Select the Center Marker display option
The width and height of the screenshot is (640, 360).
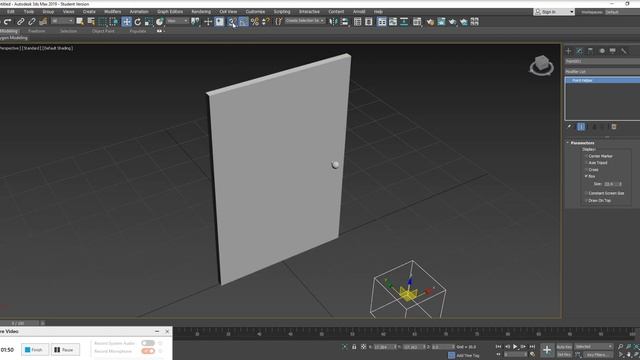pyautogui.click(x=599, y=156)
